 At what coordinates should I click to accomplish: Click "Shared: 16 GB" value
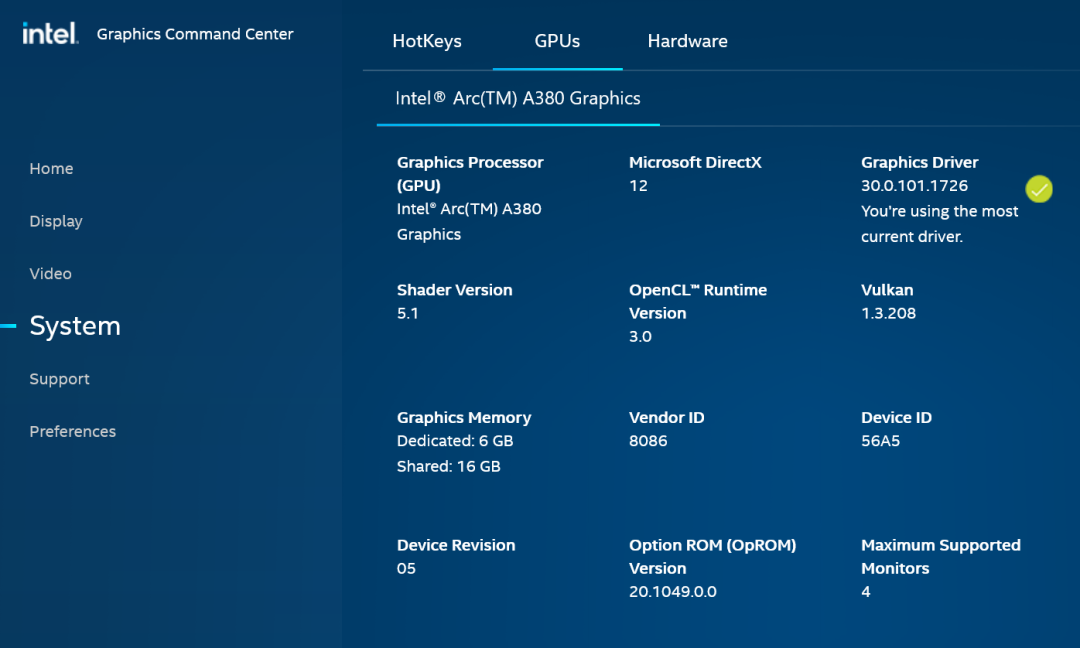(448, 466)
